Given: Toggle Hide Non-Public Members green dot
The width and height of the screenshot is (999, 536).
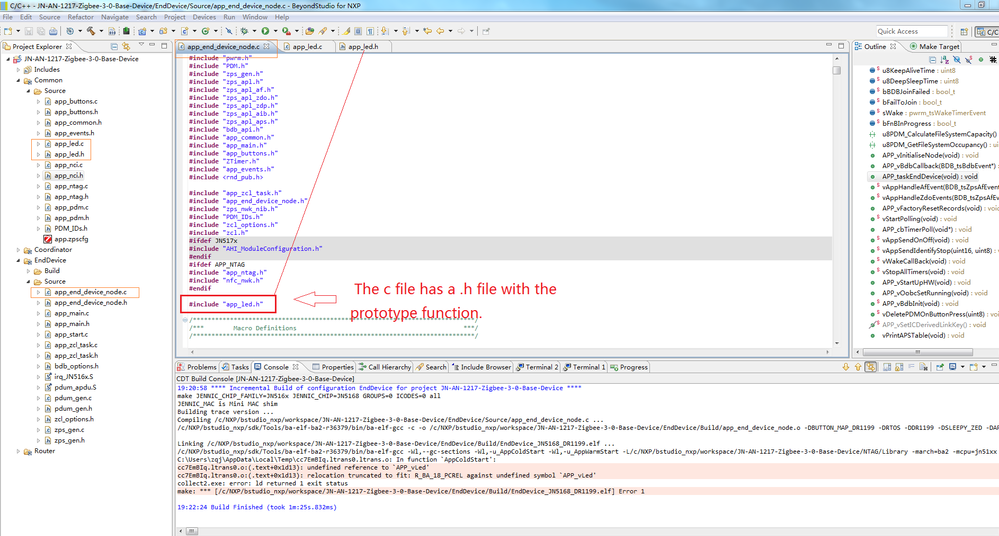Looking at the screenshot, I should [981, 59].
